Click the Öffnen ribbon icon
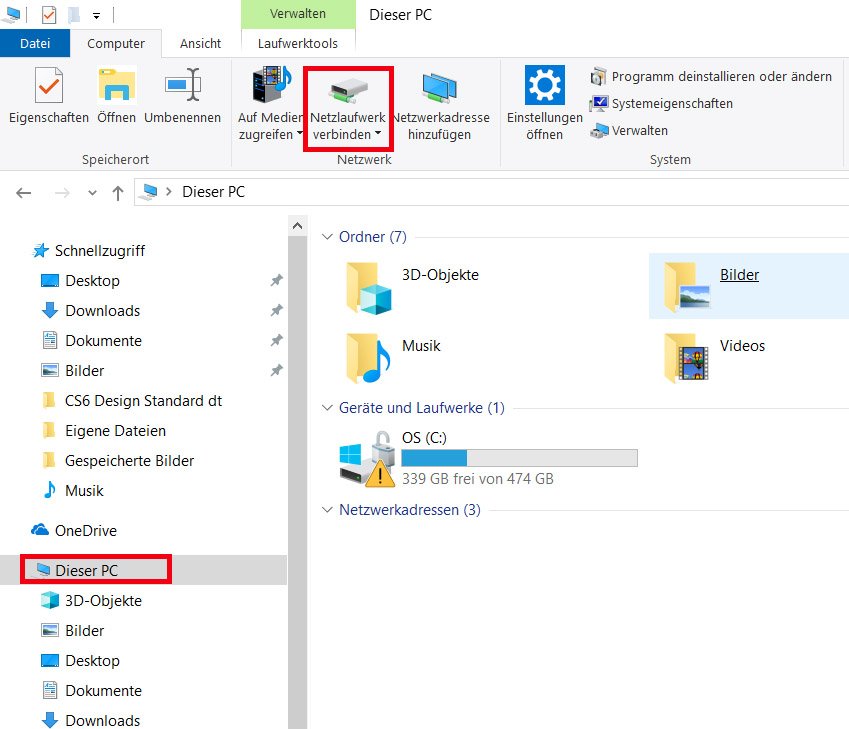This screenshot has height=729, width=849. click(117, 87)
